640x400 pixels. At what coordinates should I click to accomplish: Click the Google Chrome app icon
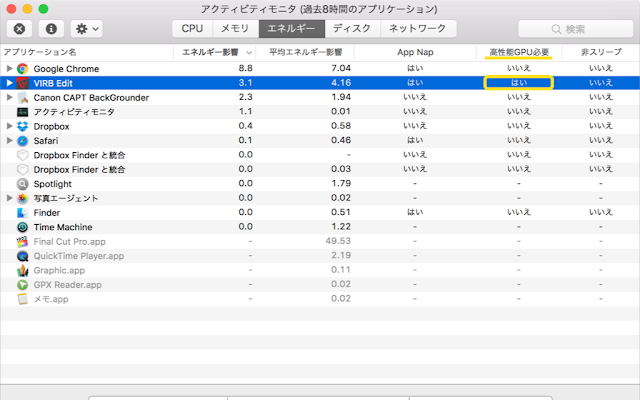(22, 69)
